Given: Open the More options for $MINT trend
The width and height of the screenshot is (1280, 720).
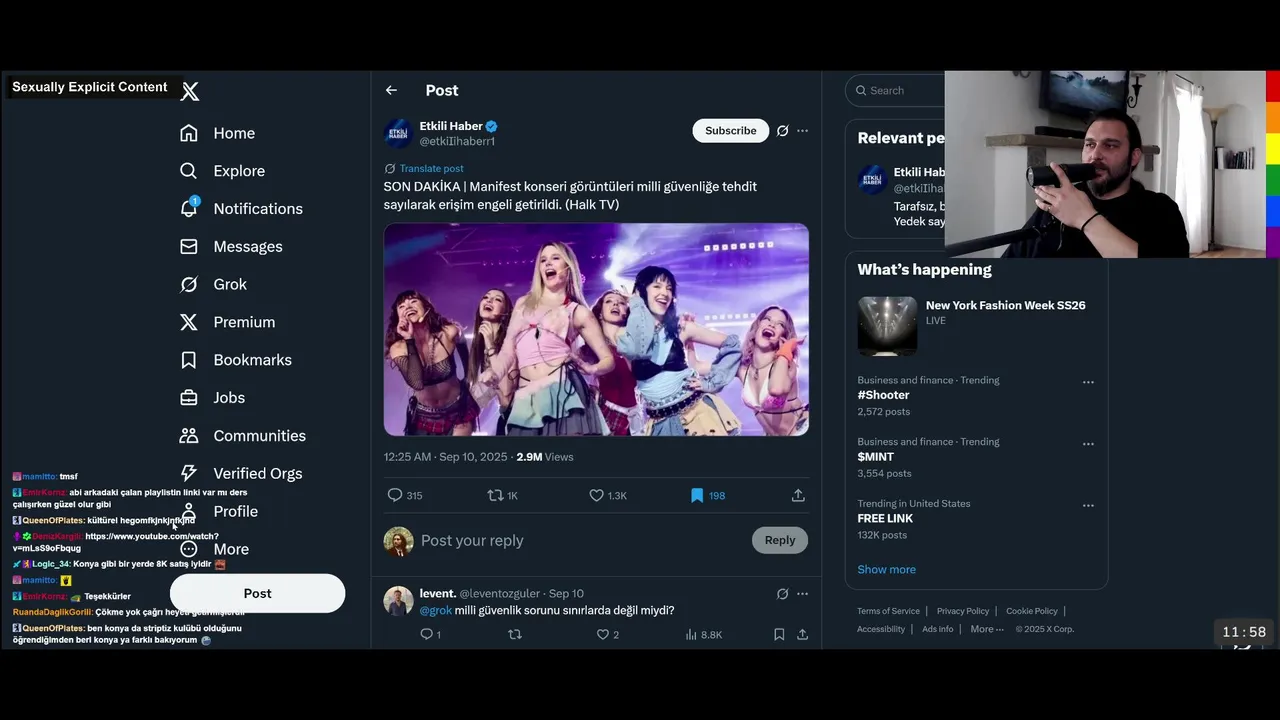Looking at the screenshot, I should click(x=1088, y=444).
